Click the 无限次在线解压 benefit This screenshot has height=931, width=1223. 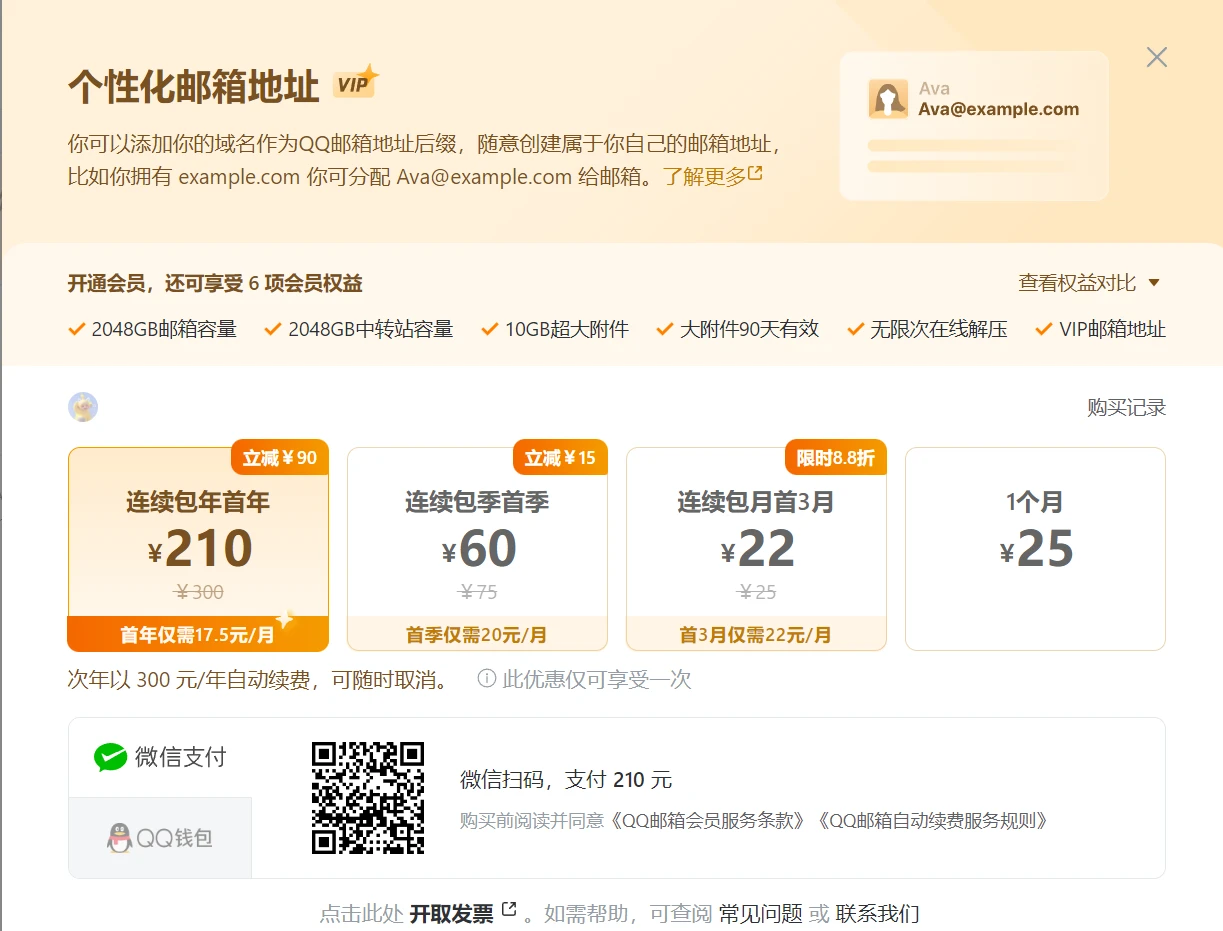[x=927, y=329]
